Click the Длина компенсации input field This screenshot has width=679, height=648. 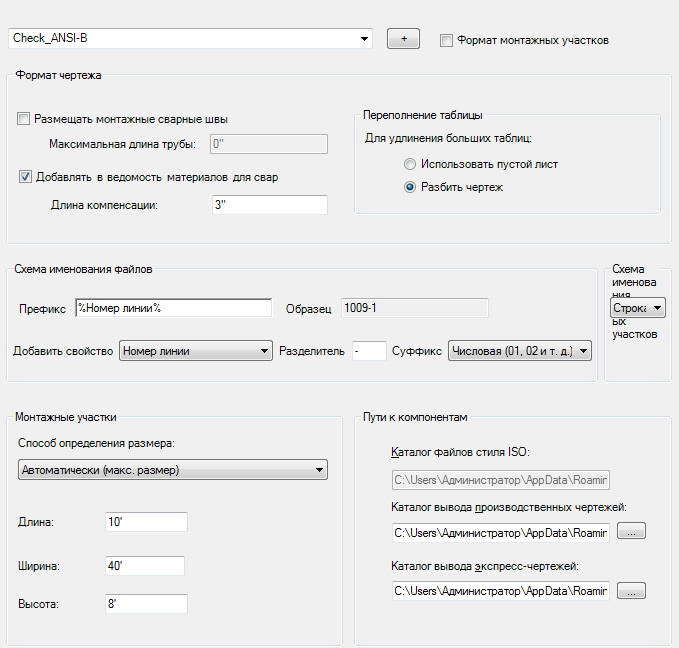tap(269, 205)
